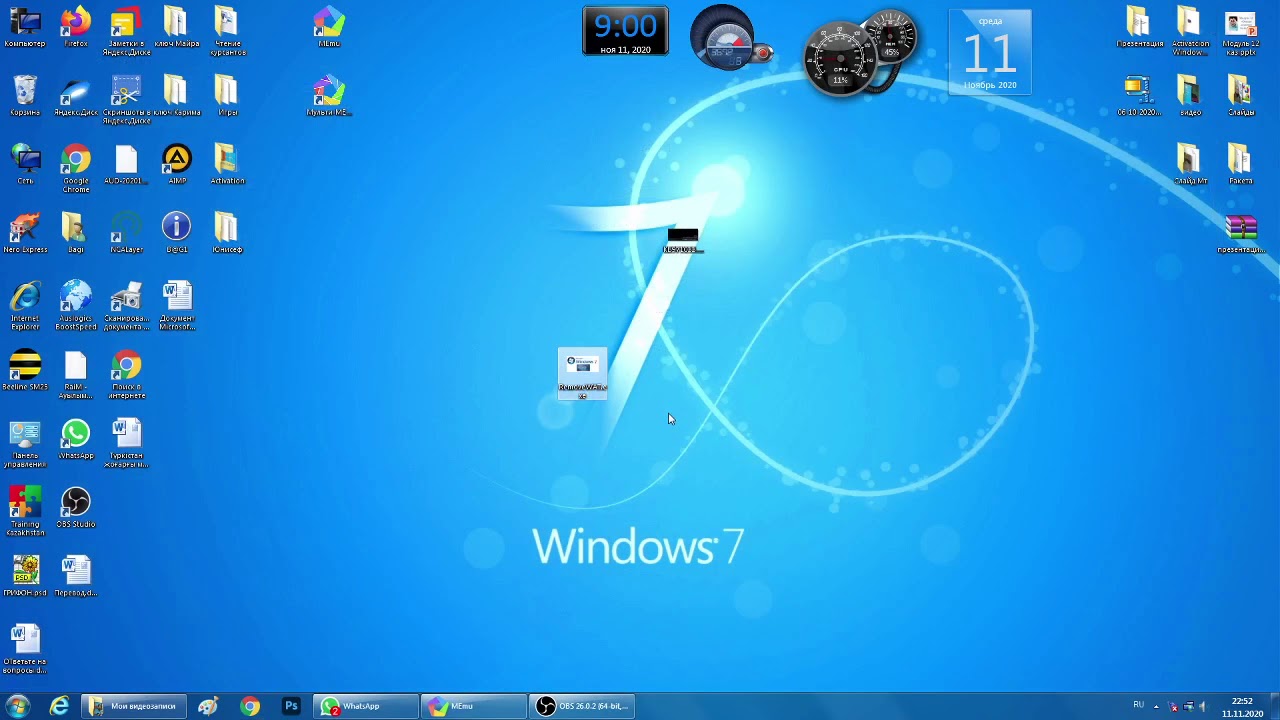Switch to the OBS 26.0.2 taskbar window

[x=581, y=706]
